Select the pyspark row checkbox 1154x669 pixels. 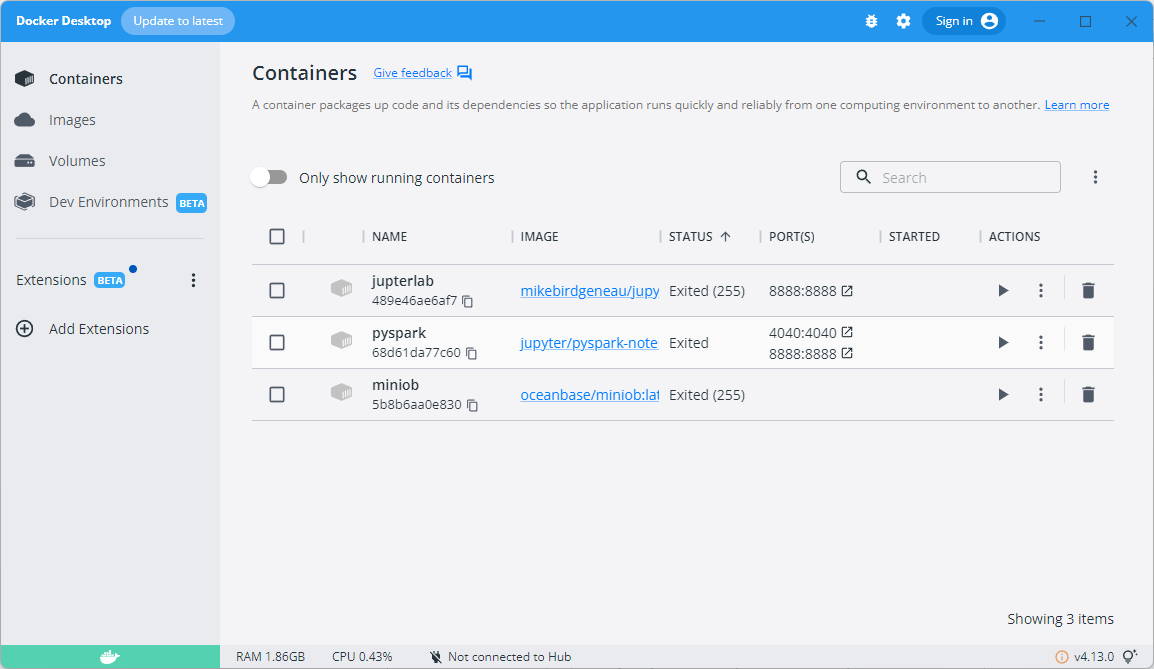click(277, 342)
